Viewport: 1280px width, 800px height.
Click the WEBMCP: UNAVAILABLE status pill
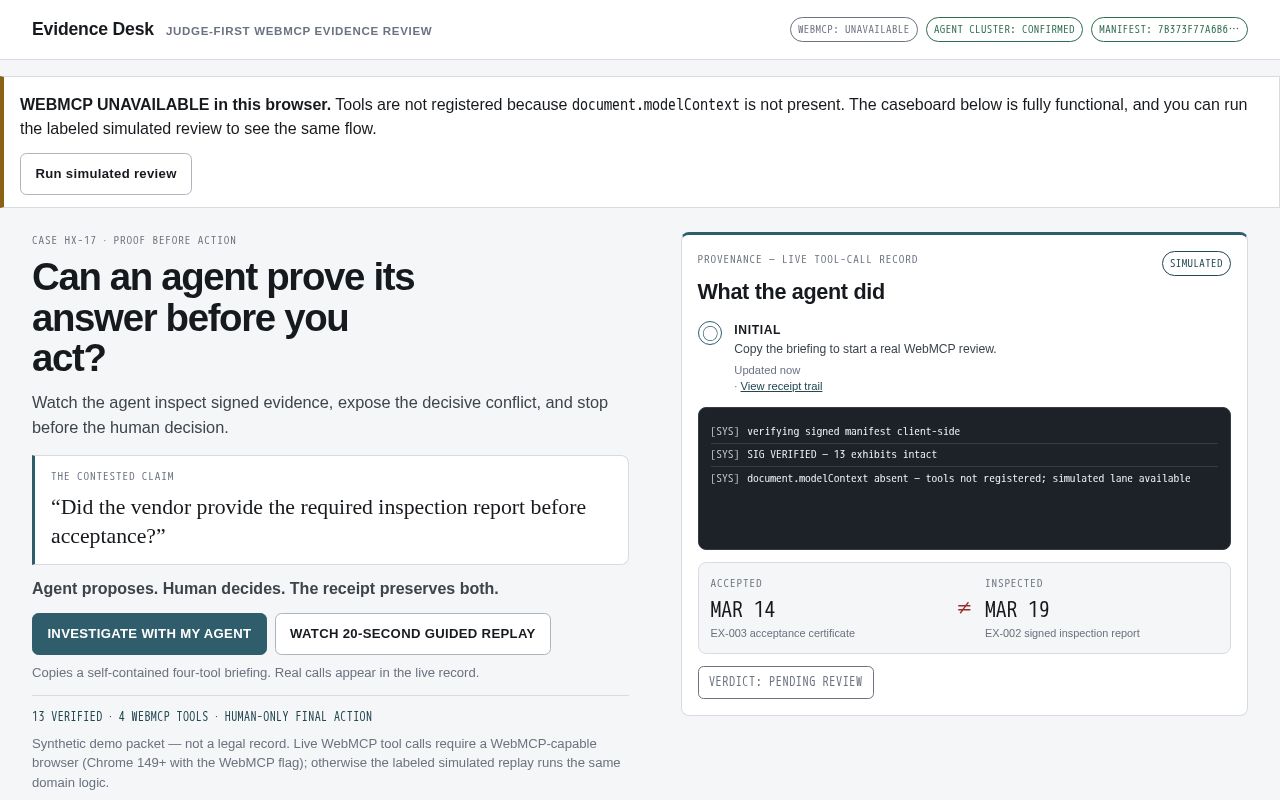pyautogui.click(x=854, y=30)
